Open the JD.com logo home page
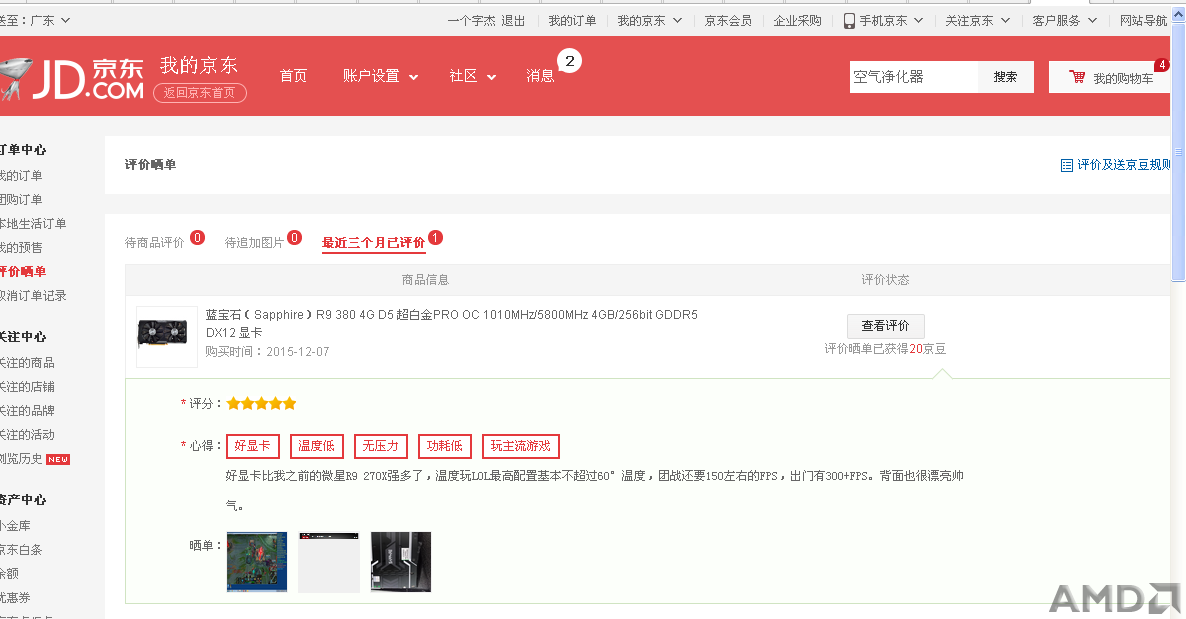 [72, 79]
